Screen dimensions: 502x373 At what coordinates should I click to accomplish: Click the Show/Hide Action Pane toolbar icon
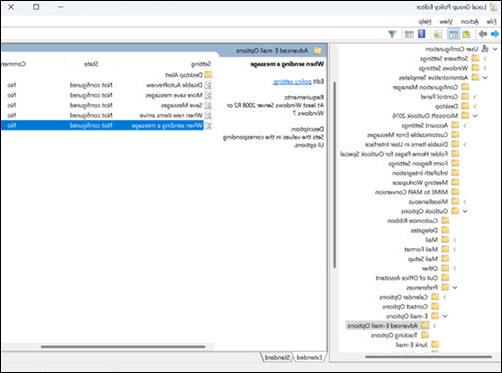(x=409, y=34)
